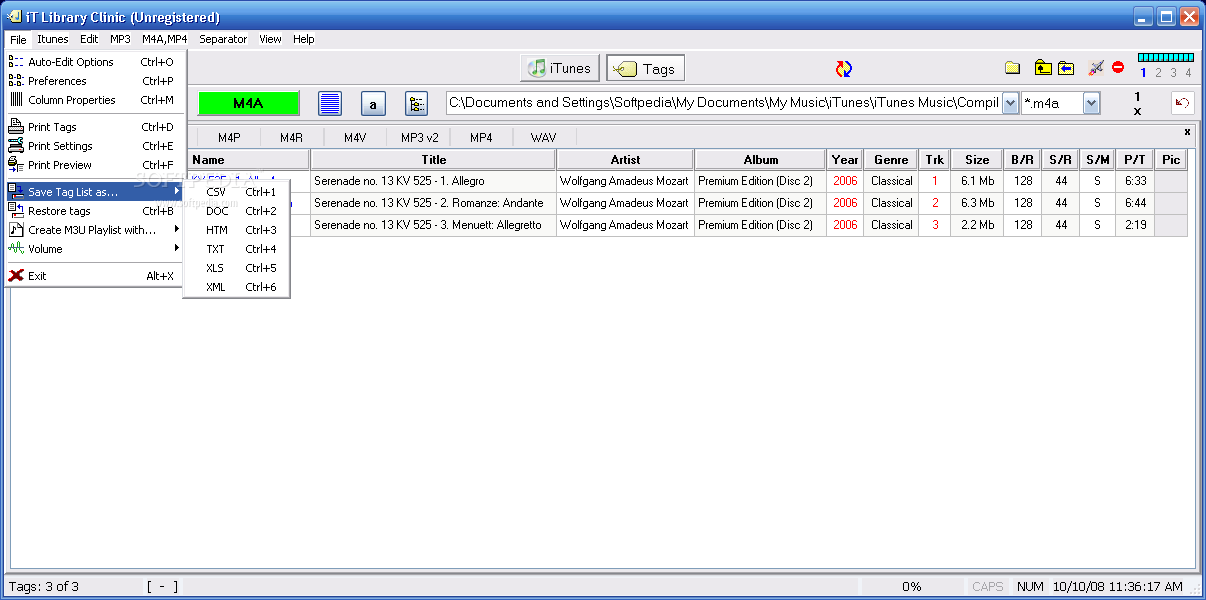Viewport: 1206px width, 600px height.
Task: Select page number 3
Action: click(1173, 73)
